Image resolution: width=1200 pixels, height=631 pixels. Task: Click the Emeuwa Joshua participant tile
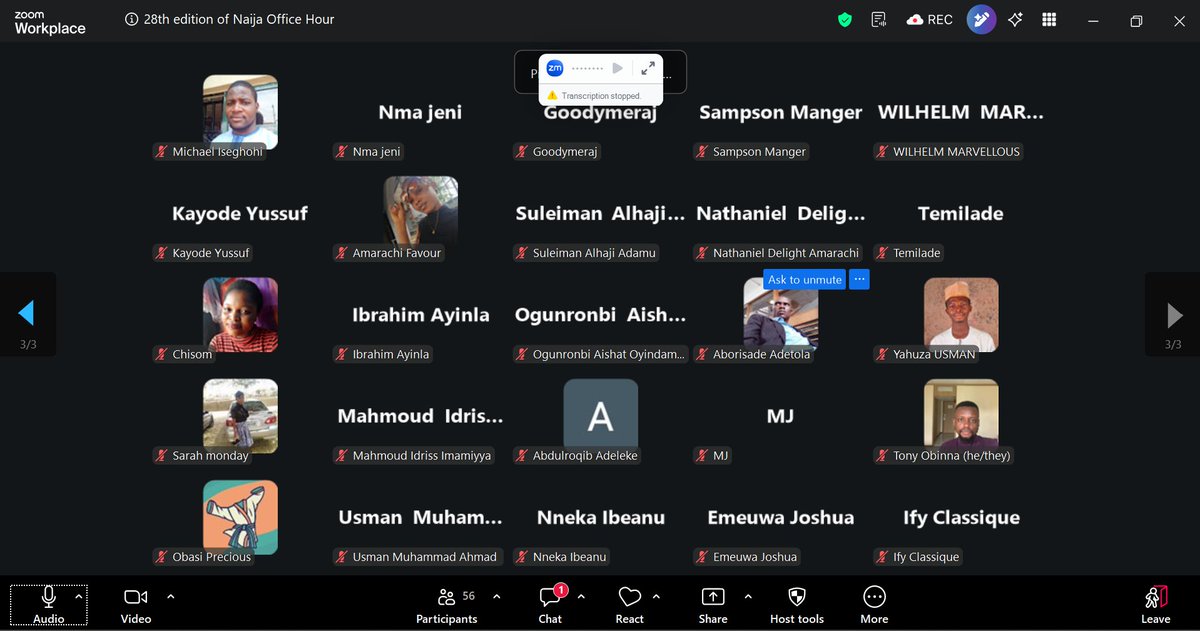[x=780, y=516]
